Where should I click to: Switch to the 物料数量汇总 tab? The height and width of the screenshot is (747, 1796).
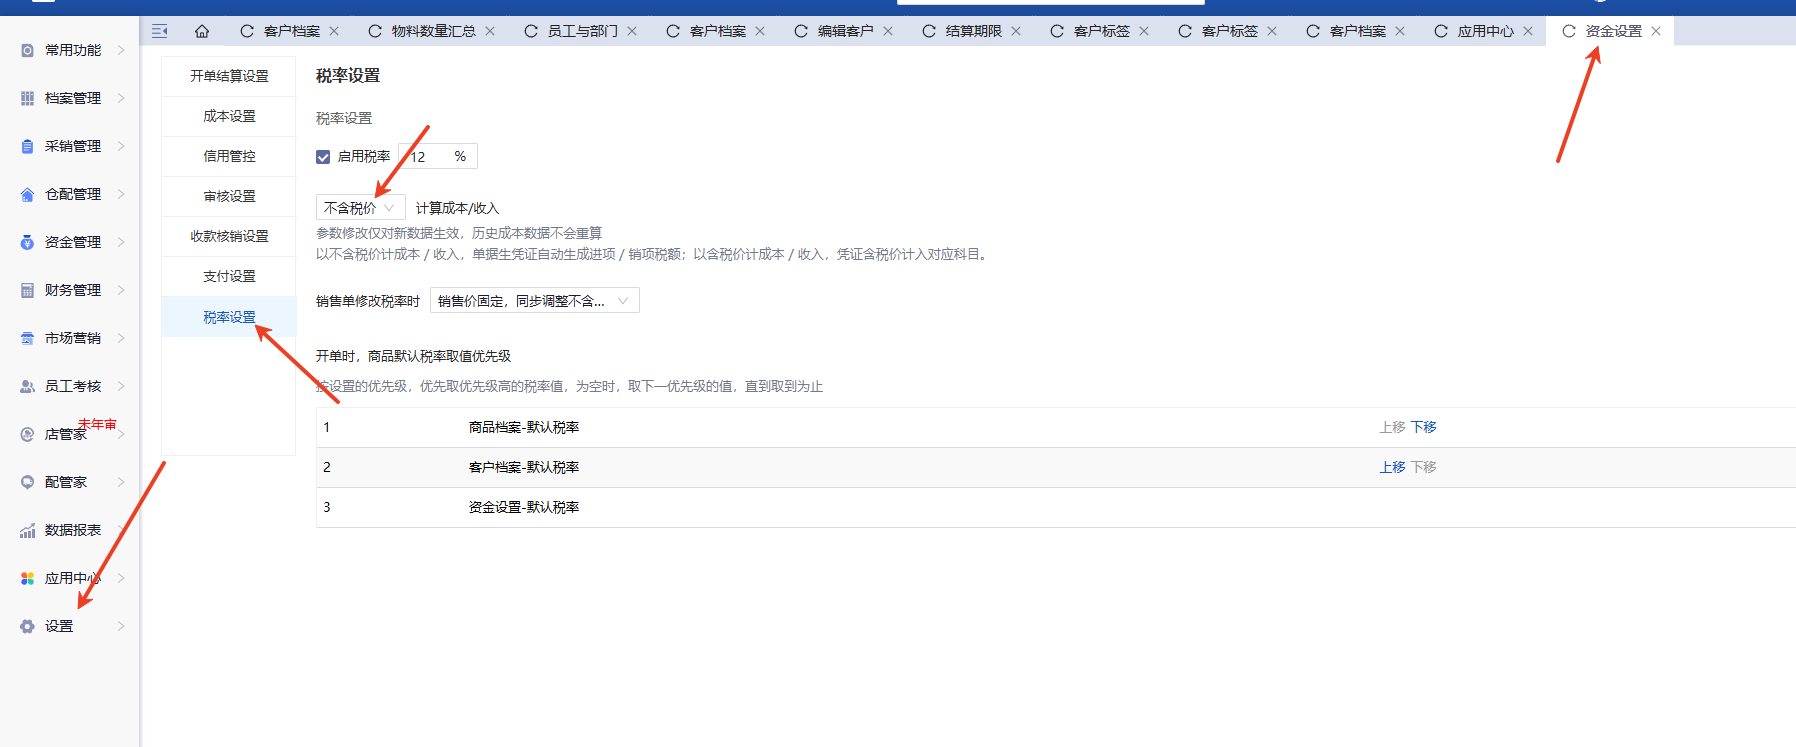pos(433,31)
